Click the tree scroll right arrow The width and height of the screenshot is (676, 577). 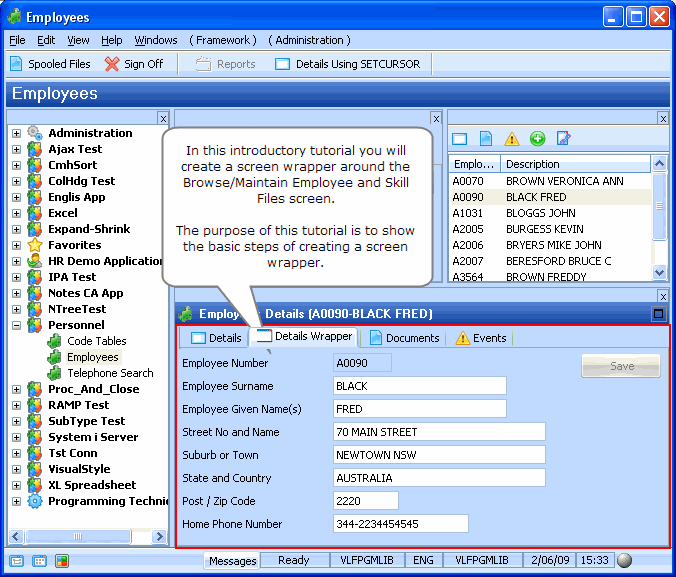[x=160, y=536]
